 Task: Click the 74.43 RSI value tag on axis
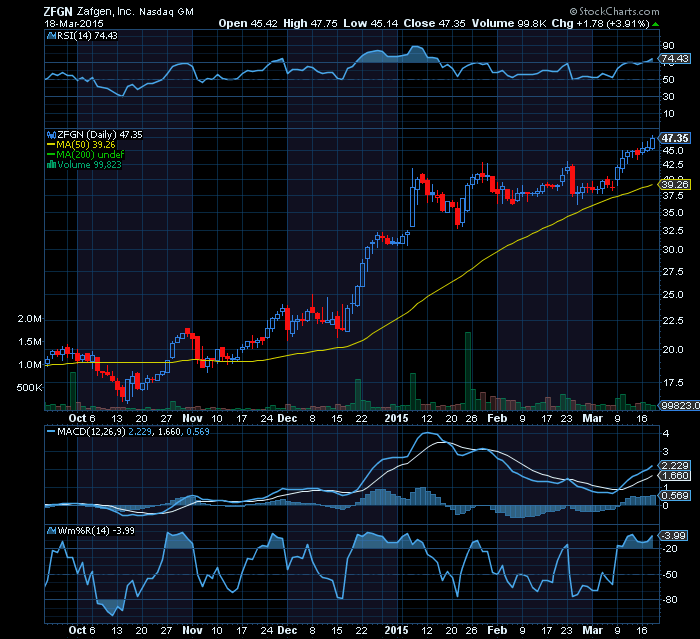pos(675,58)
